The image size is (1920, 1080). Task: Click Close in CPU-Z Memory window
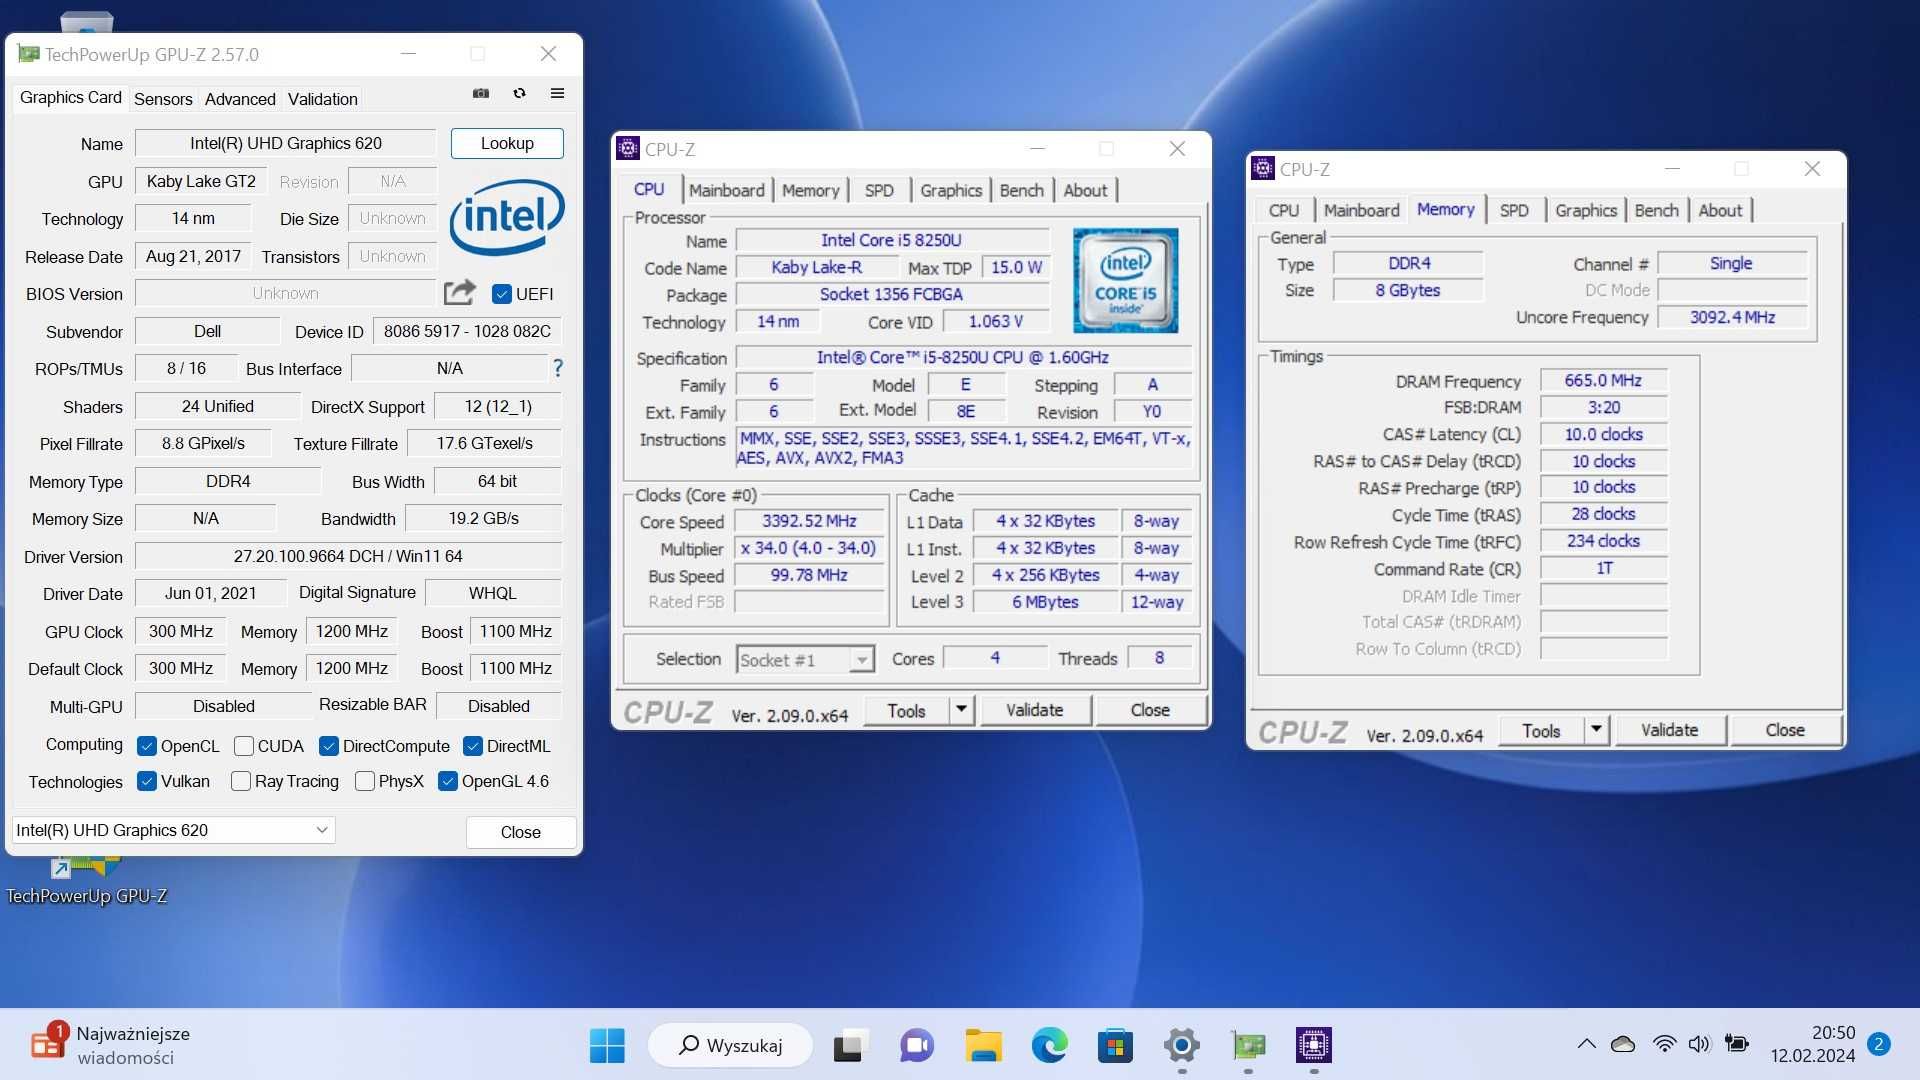[1785, 730]
